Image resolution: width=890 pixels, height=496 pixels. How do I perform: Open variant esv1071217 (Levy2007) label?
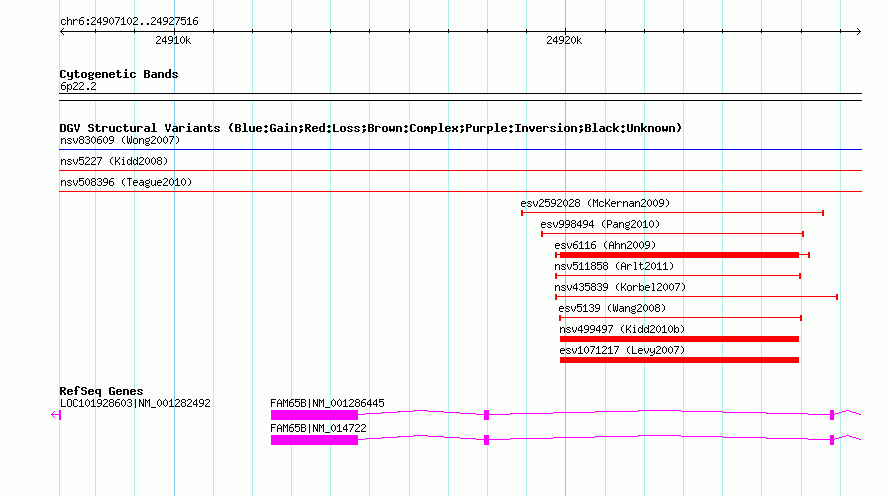coord(622,350)
